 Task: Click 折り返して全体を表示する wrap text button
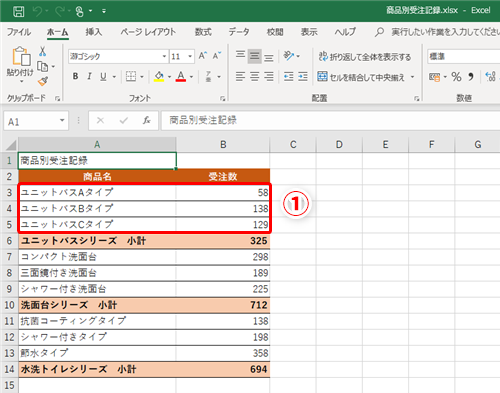(x=364, y=57)
